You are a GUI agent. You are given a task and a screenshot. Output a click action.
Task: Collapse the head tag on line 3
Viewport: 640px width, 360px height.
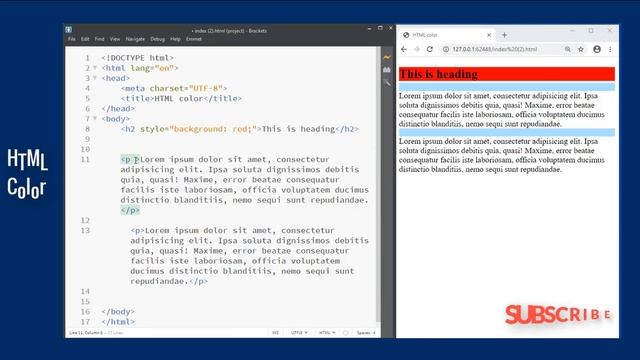click(95, 78)
